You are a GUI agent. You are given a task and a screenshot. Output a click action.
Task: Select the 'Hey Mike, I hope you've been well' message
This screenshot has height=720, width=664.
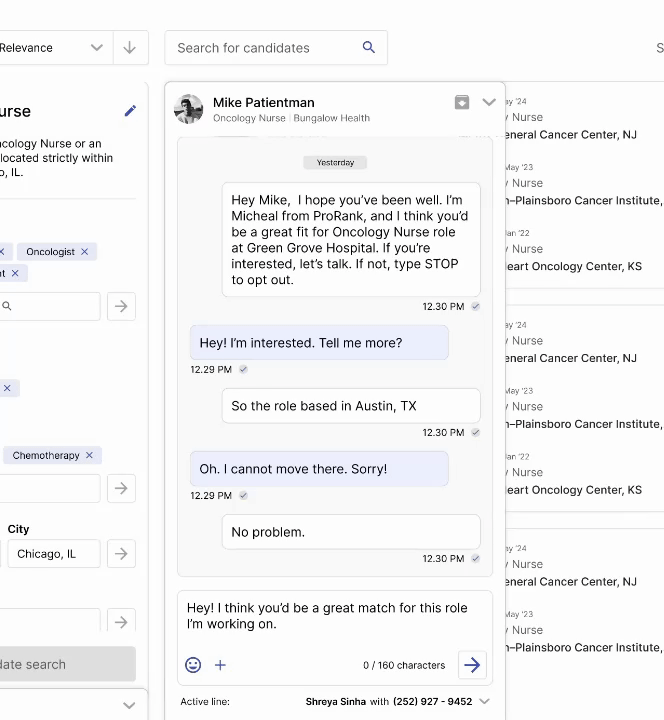(x=351, y=240)
